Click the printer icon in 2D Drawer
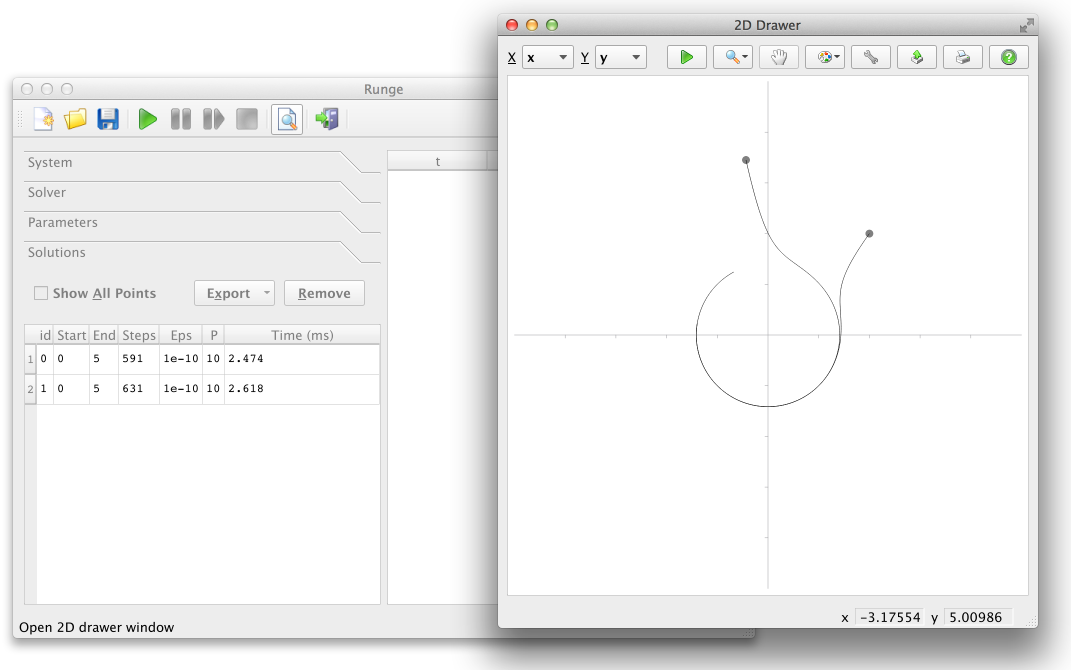 (963, 57)
